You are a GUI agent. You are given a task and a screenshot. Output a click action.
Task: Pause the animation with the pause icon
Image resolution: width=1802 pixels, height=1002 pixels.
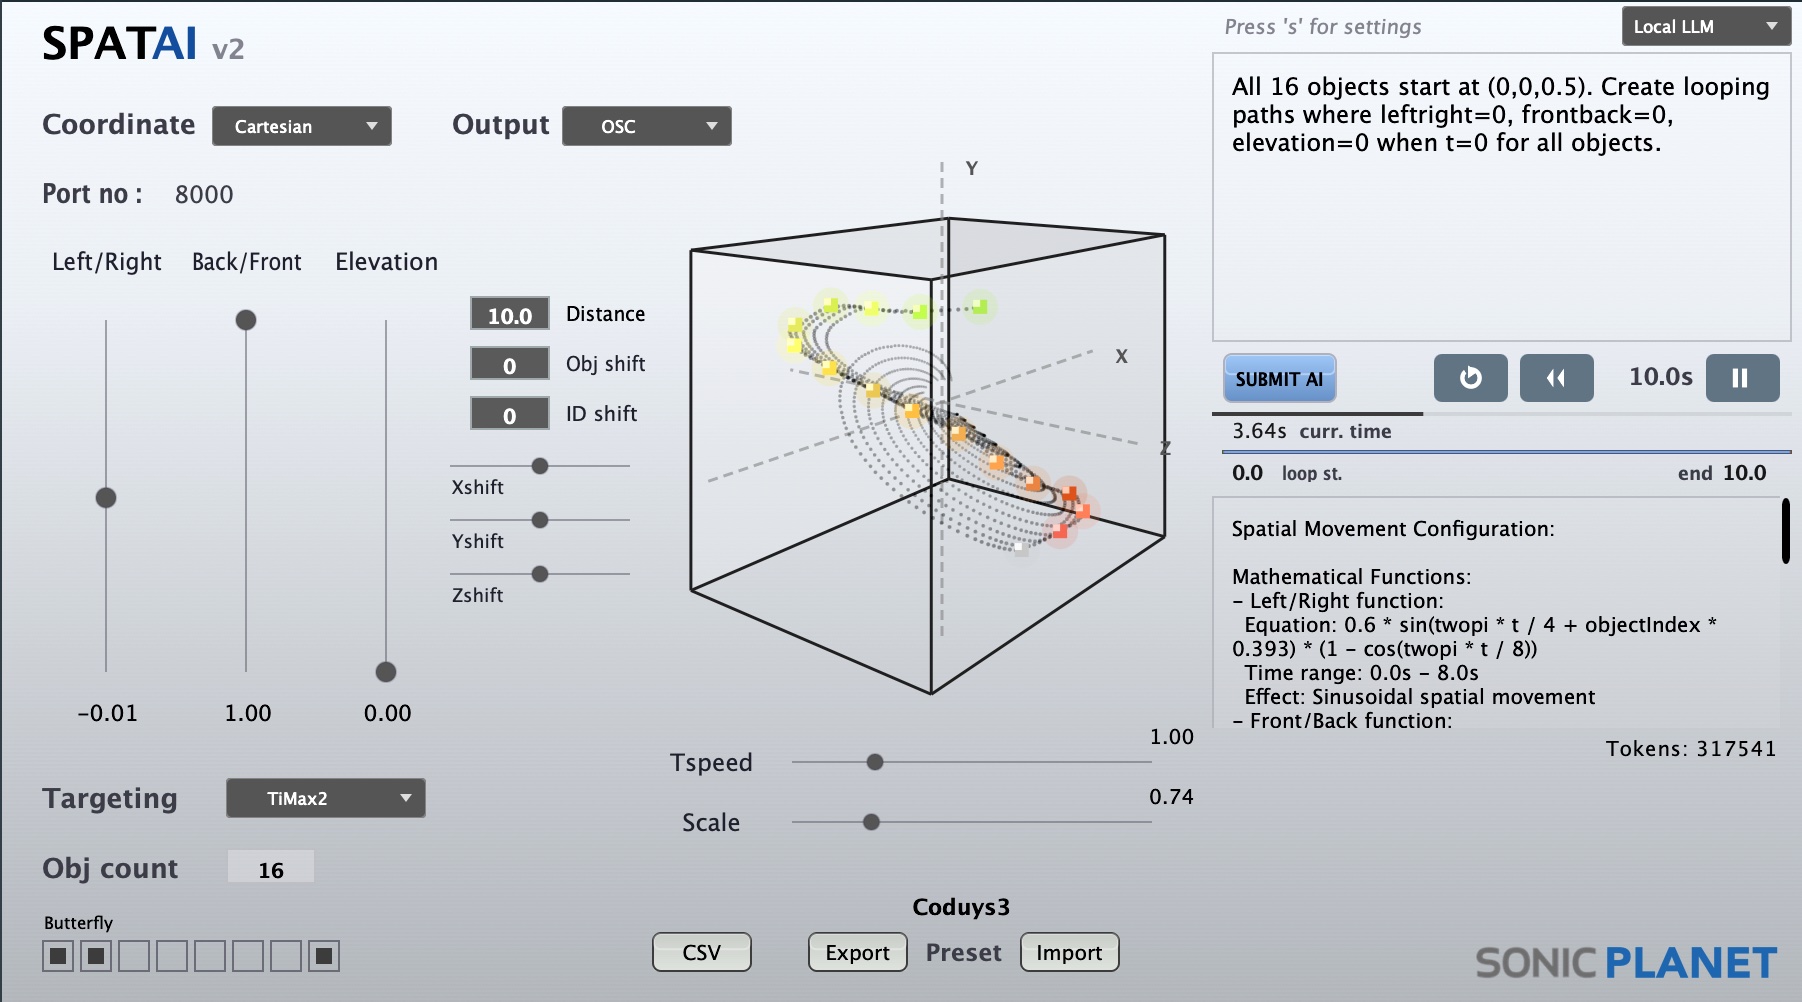pyautogui.click(x=1742, y=378)
